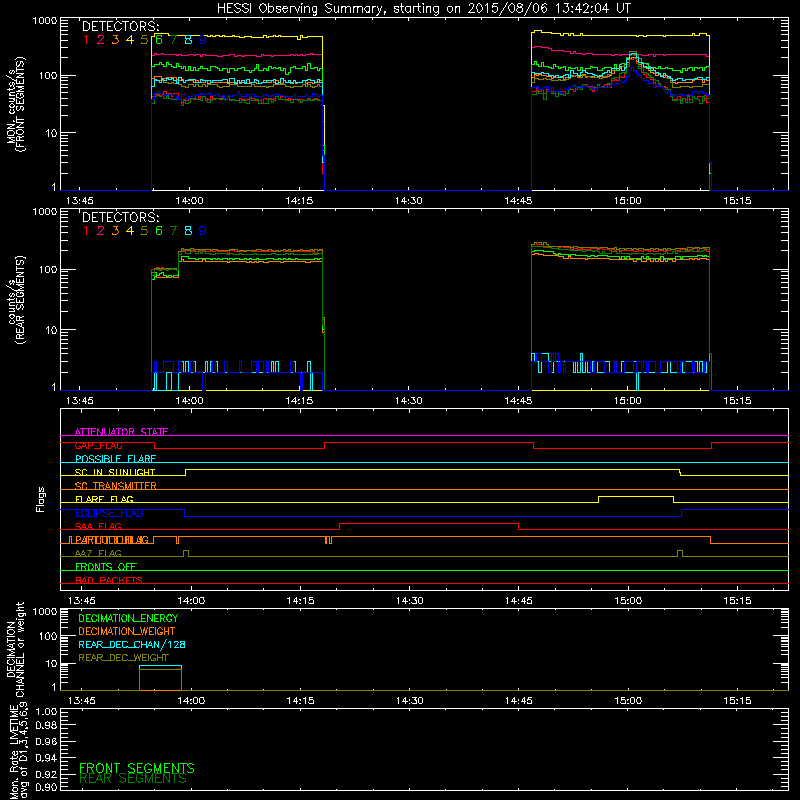Select the MON. counts/s (FRONT SEGMENTS) axis title
Image resolution: width=800 pixels, height=800 pixels.
click(x=15, y=104)
